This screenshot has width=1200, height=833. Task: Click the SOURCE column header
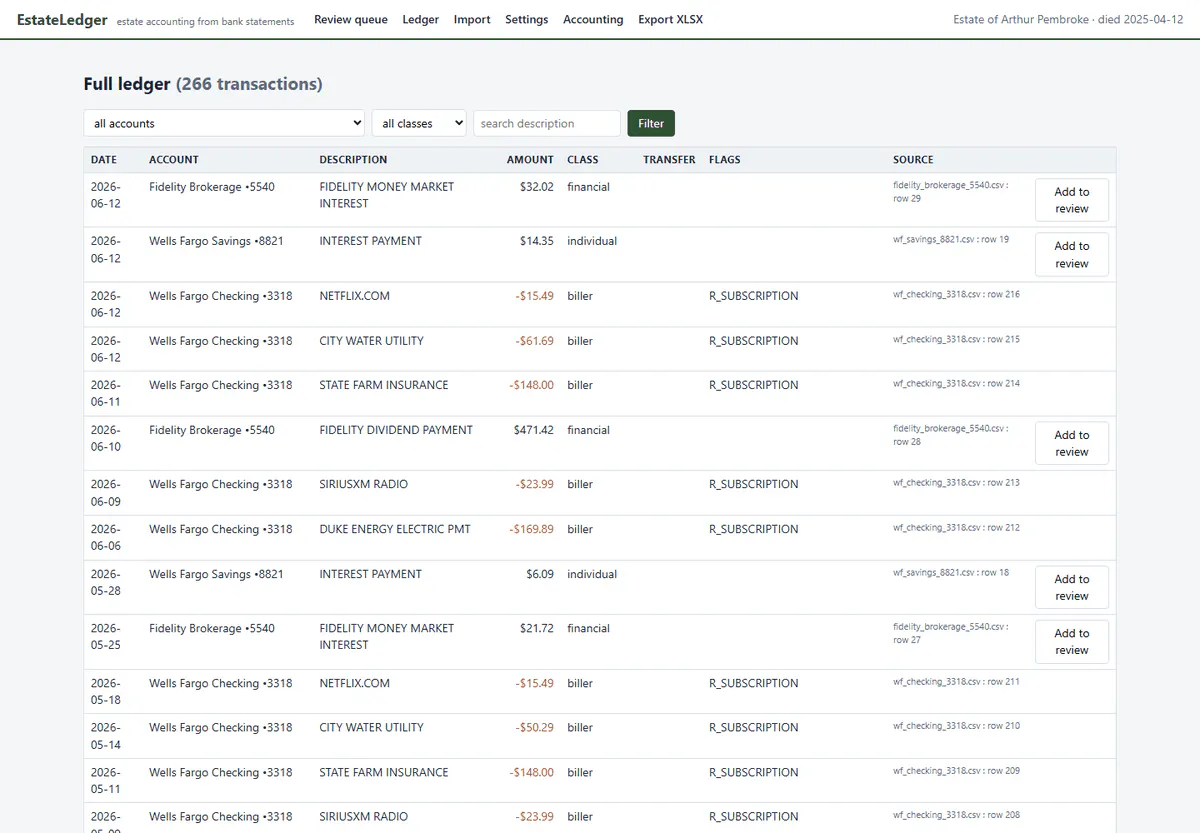click(x=913, y=159)
